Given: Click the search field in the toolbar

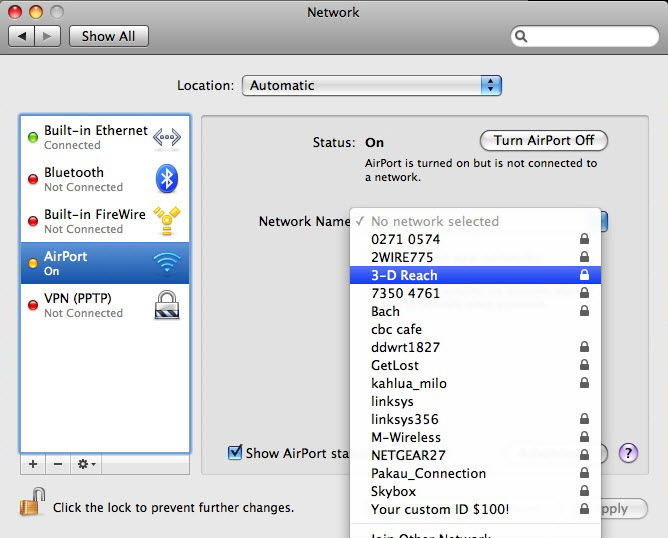Looking at the screenshot, I should point(583,36).
